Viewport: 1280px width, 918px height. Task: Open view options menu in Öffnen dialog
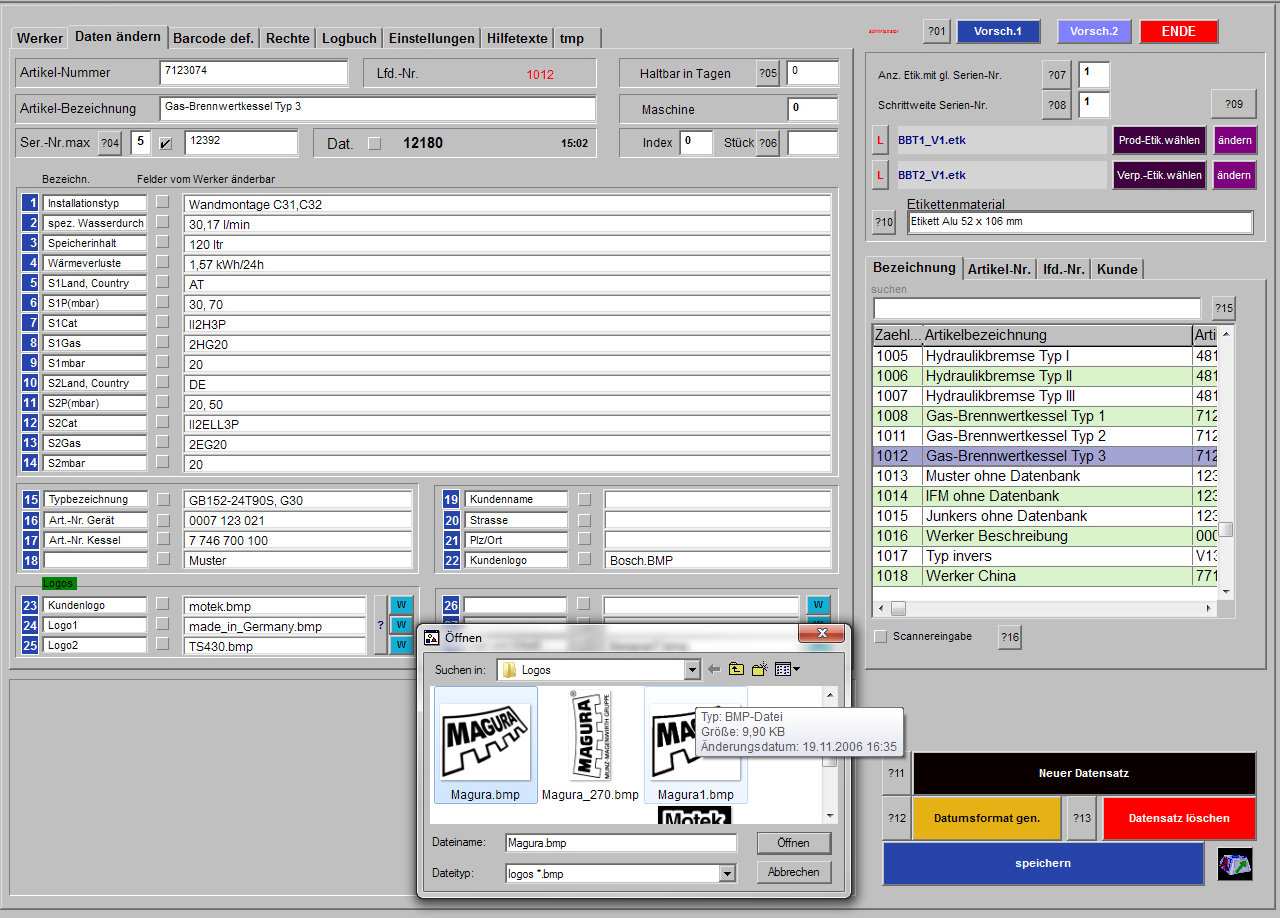coord(788,669)
